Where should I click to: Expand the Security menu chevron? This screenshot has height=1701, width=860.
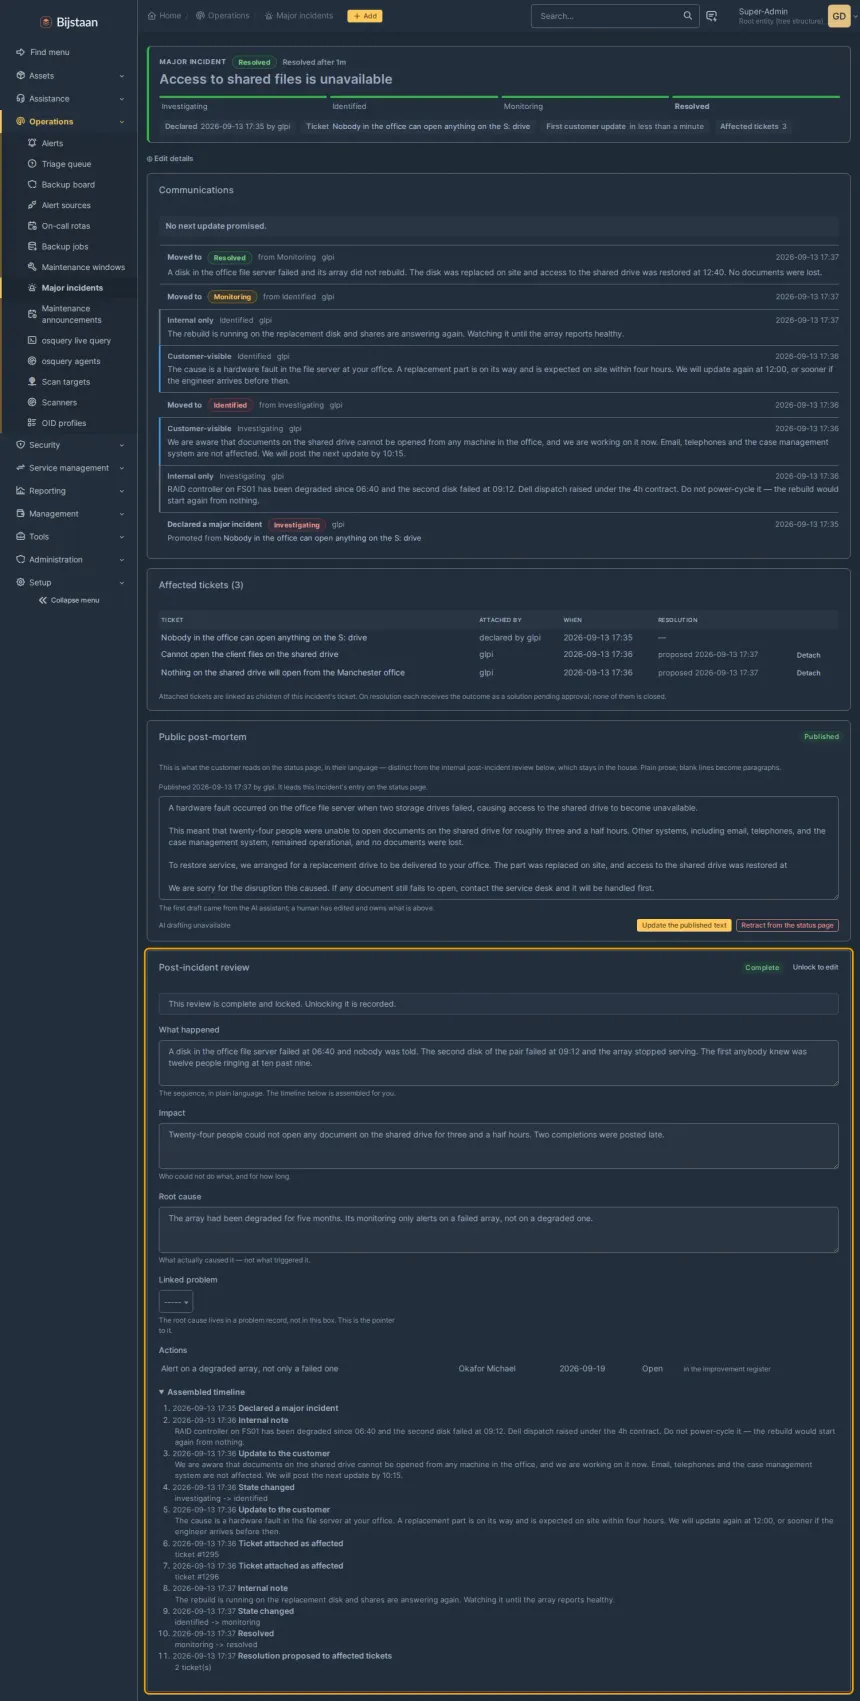coord(122,445)
